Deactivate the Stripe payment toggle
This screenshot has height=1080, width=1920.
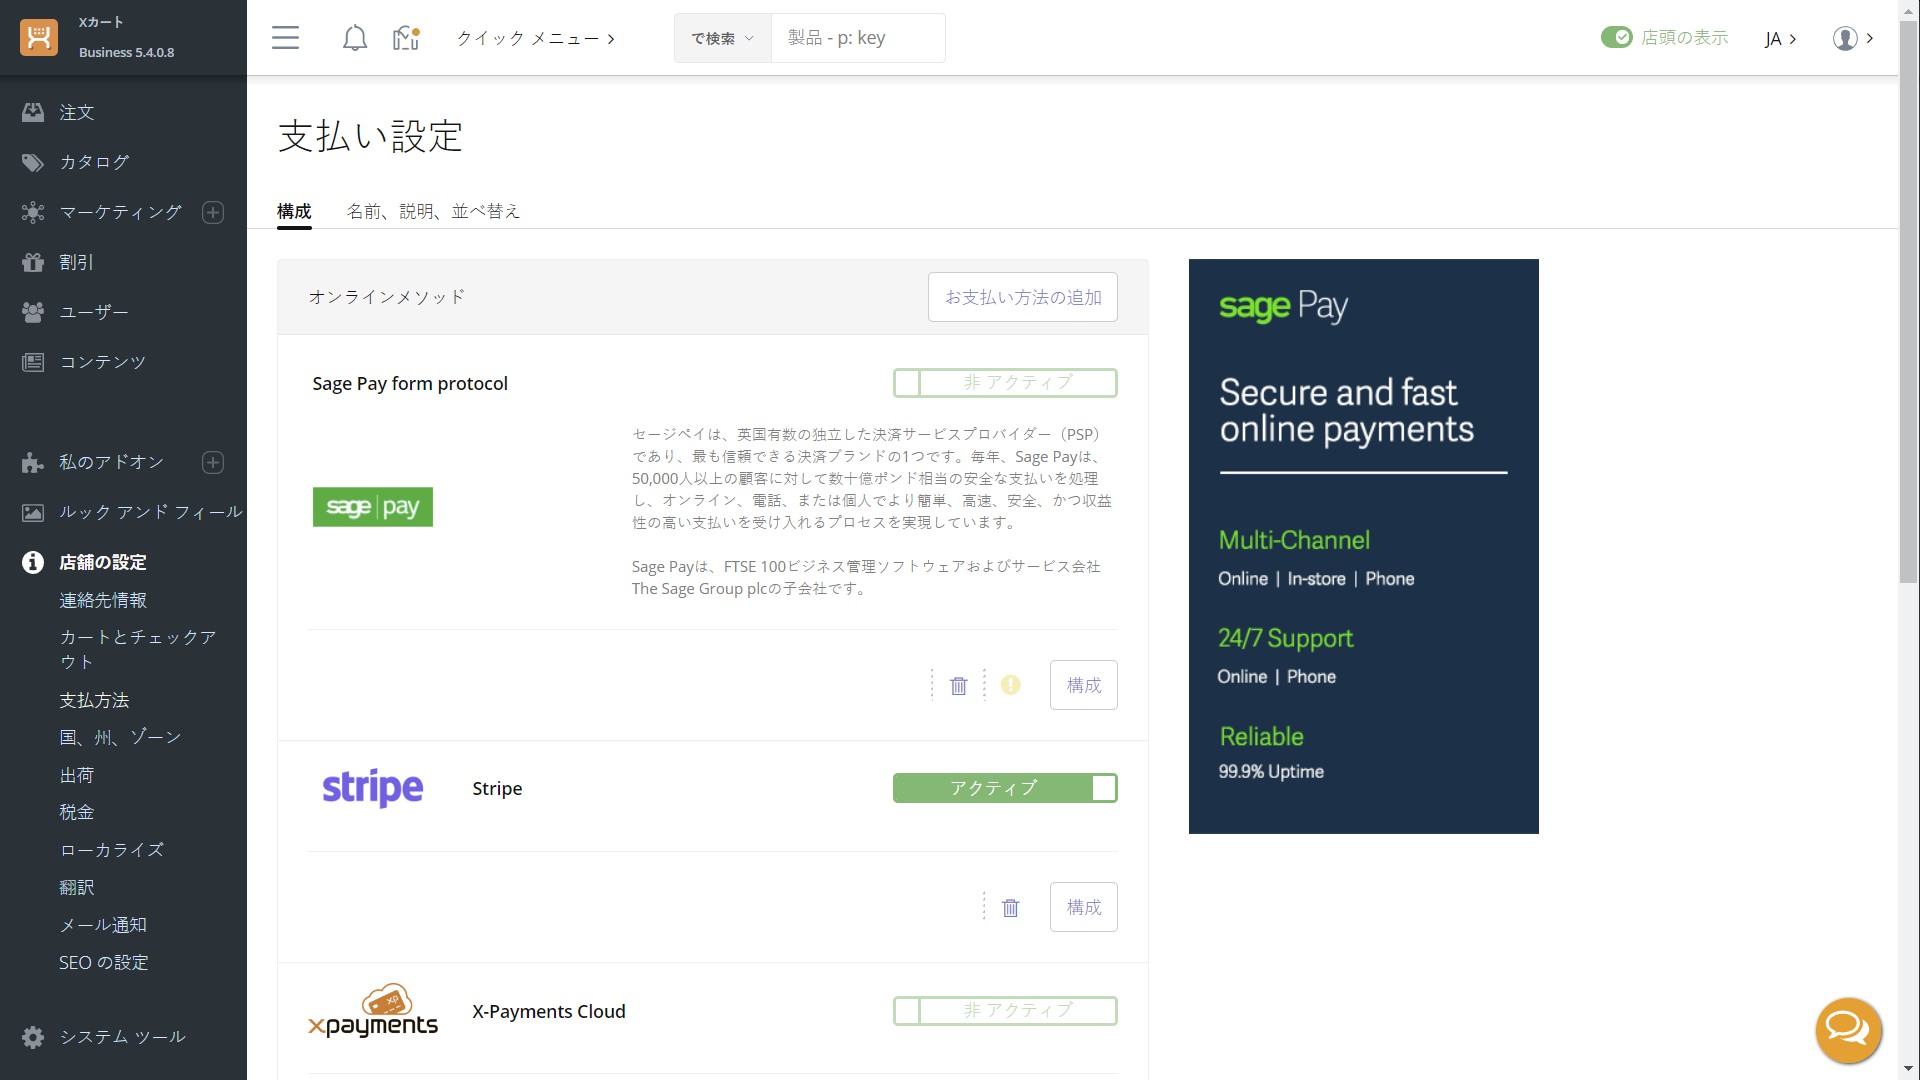pos(1004,788)
